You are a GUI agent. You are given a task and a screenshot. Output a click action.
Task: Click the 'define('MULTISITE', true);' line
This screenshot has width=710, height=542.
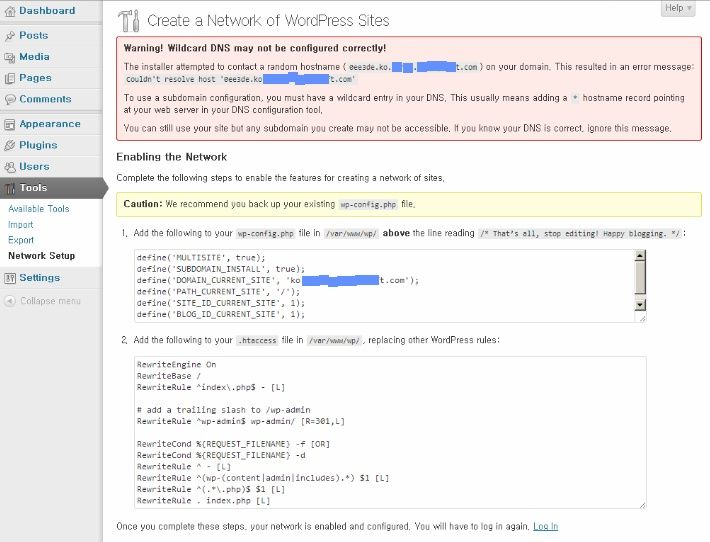[x=201, y=258]
